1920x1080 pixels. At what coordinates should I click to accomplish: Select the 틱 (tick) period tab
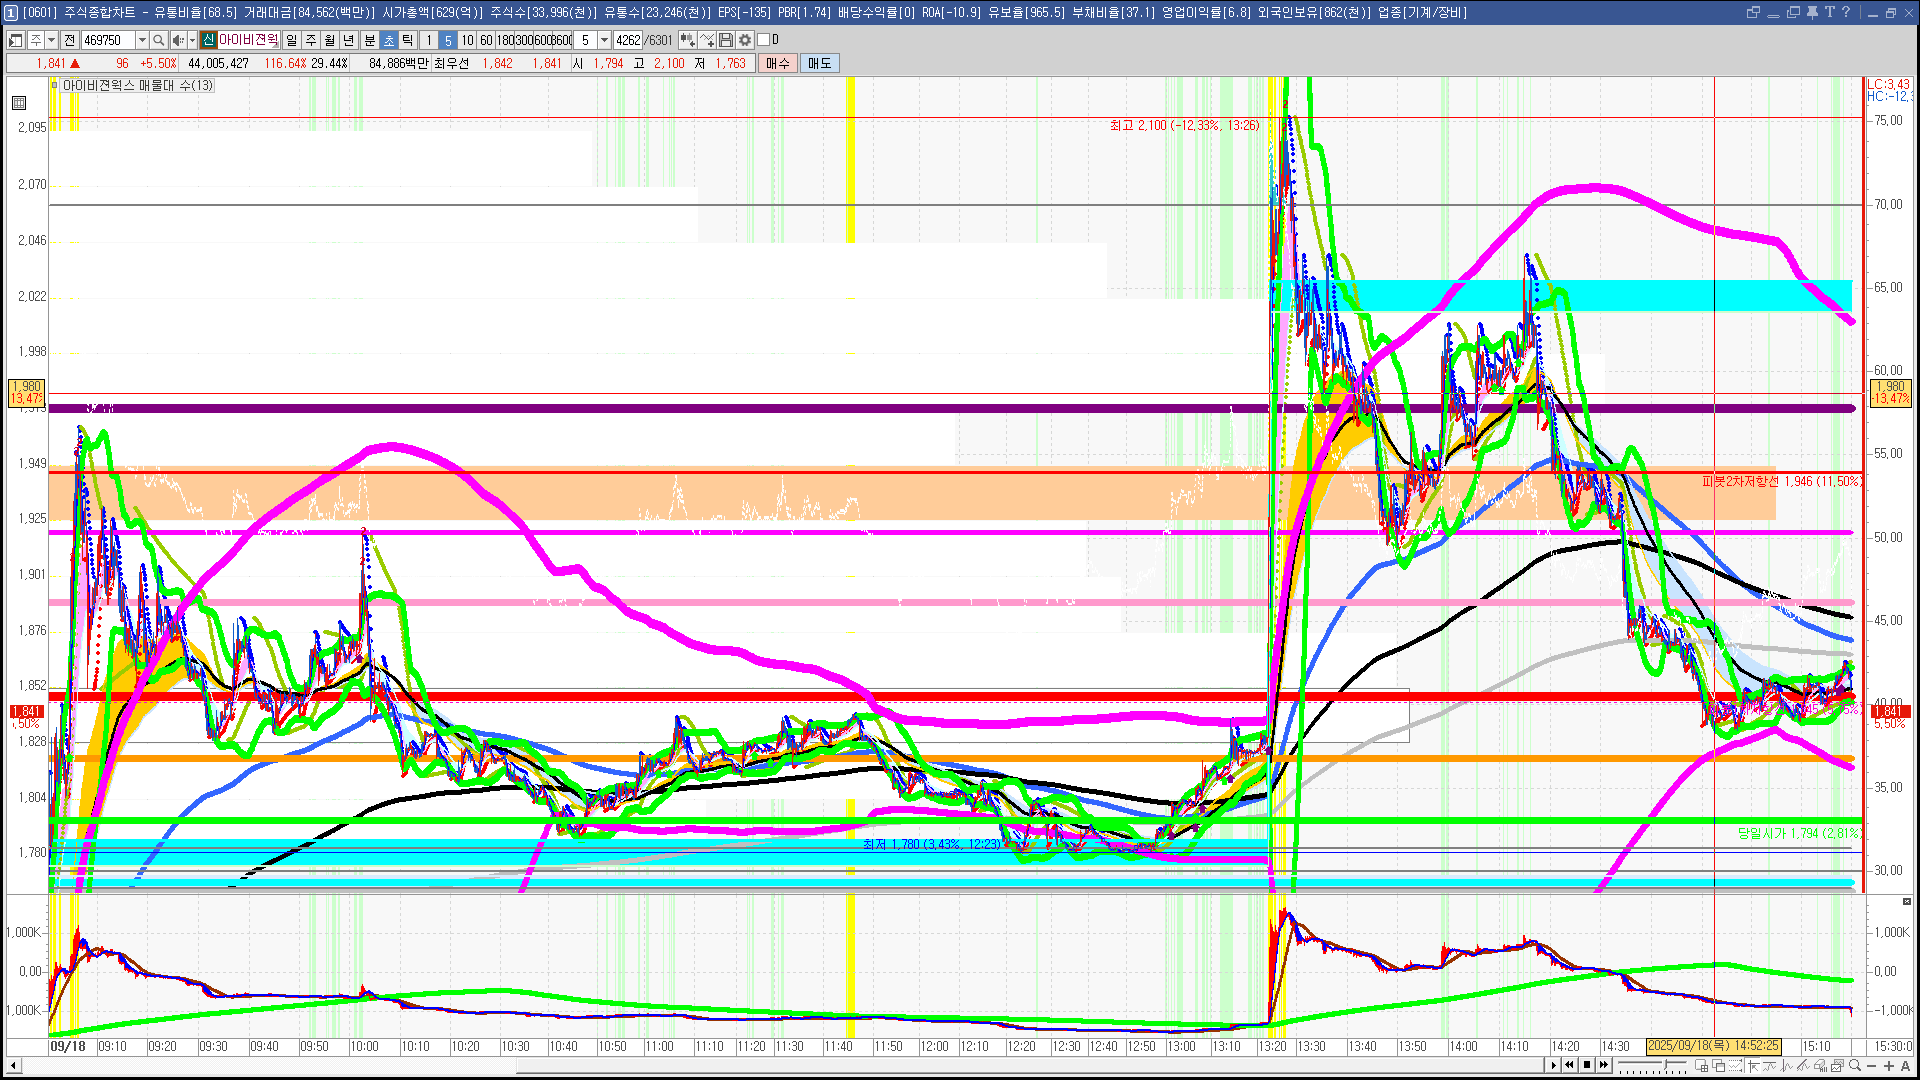coord(408,40)
